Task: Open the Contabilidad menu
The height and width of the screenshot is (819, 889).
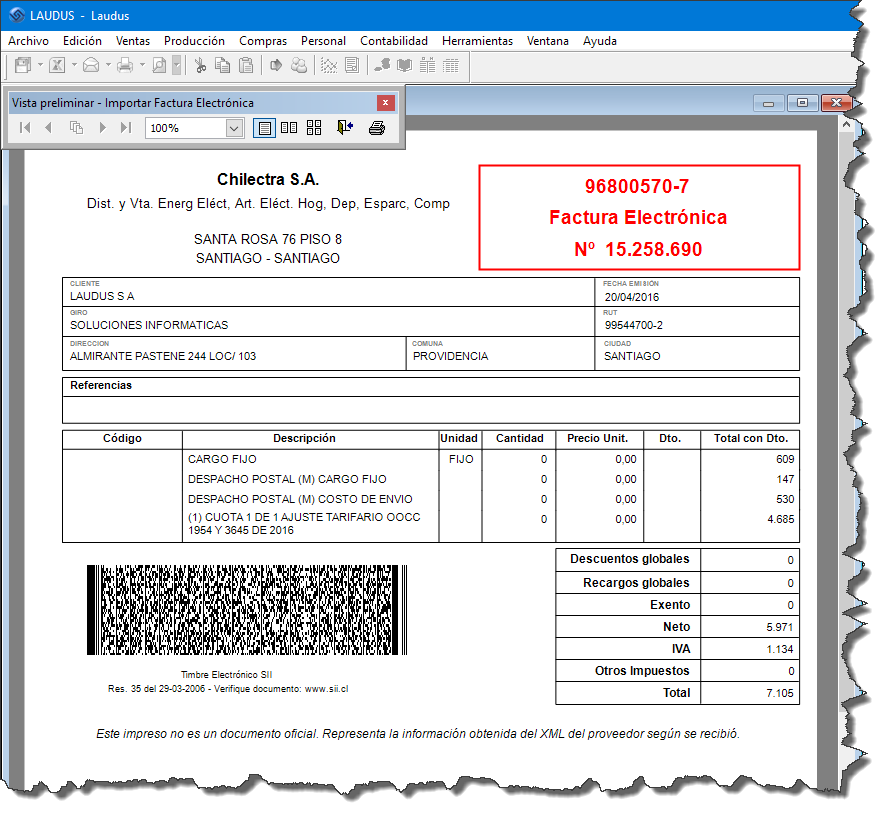Action: 394,41
